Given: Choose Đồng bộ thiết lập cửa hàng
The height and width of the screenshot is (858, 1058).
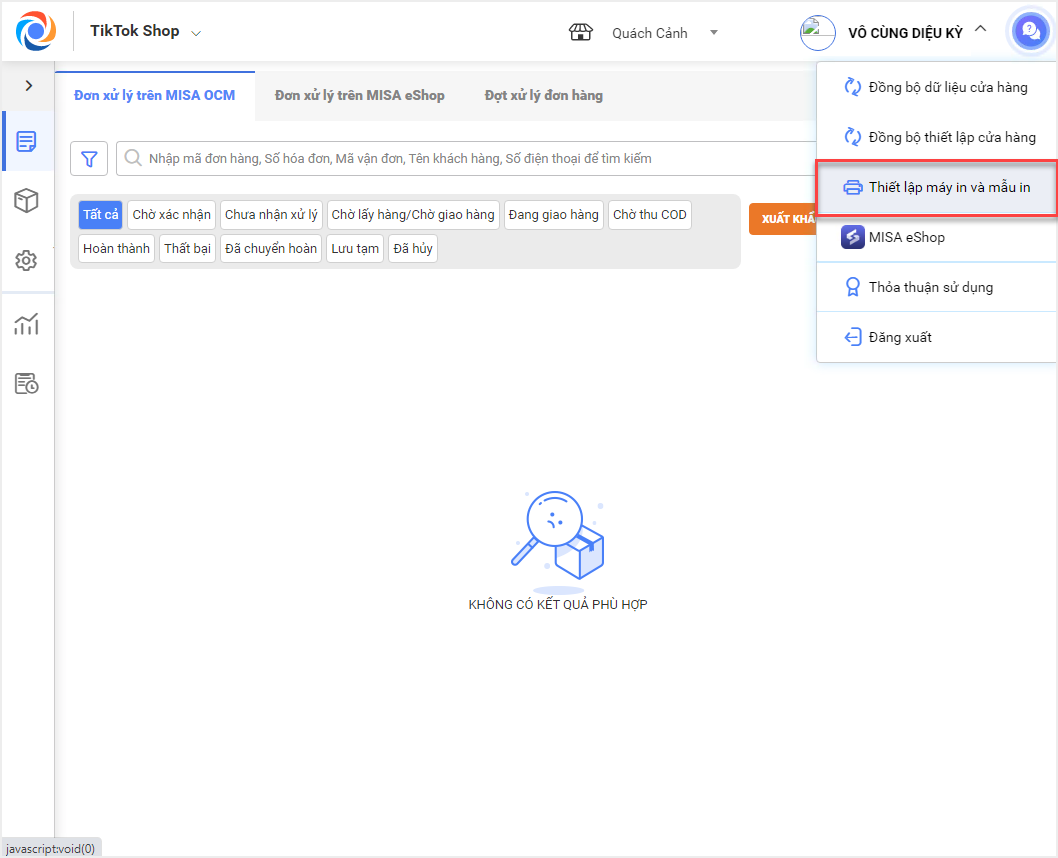Looking at the screenshot, I should 936,137.
